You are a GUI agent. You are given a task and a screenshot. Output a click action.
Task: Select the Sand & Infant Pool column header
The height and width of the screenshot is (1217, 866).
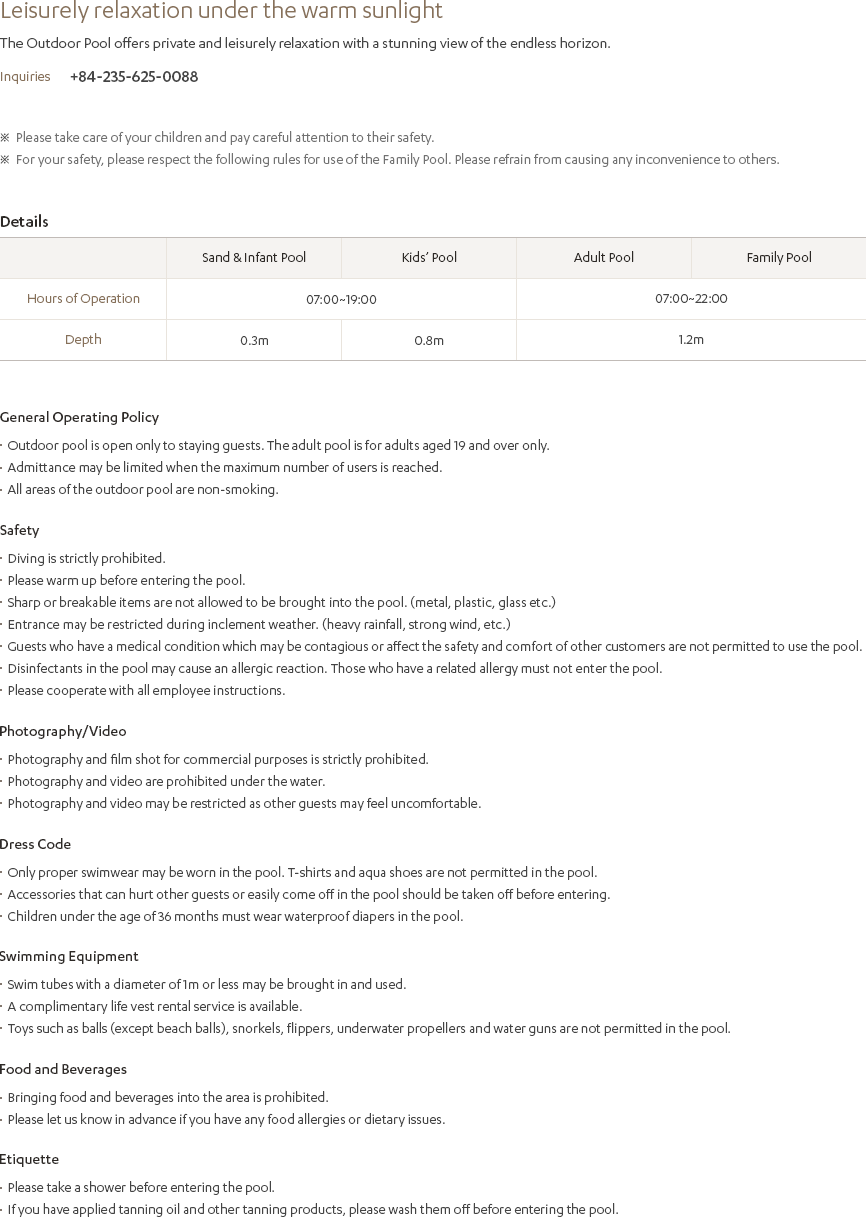(254, 258)
